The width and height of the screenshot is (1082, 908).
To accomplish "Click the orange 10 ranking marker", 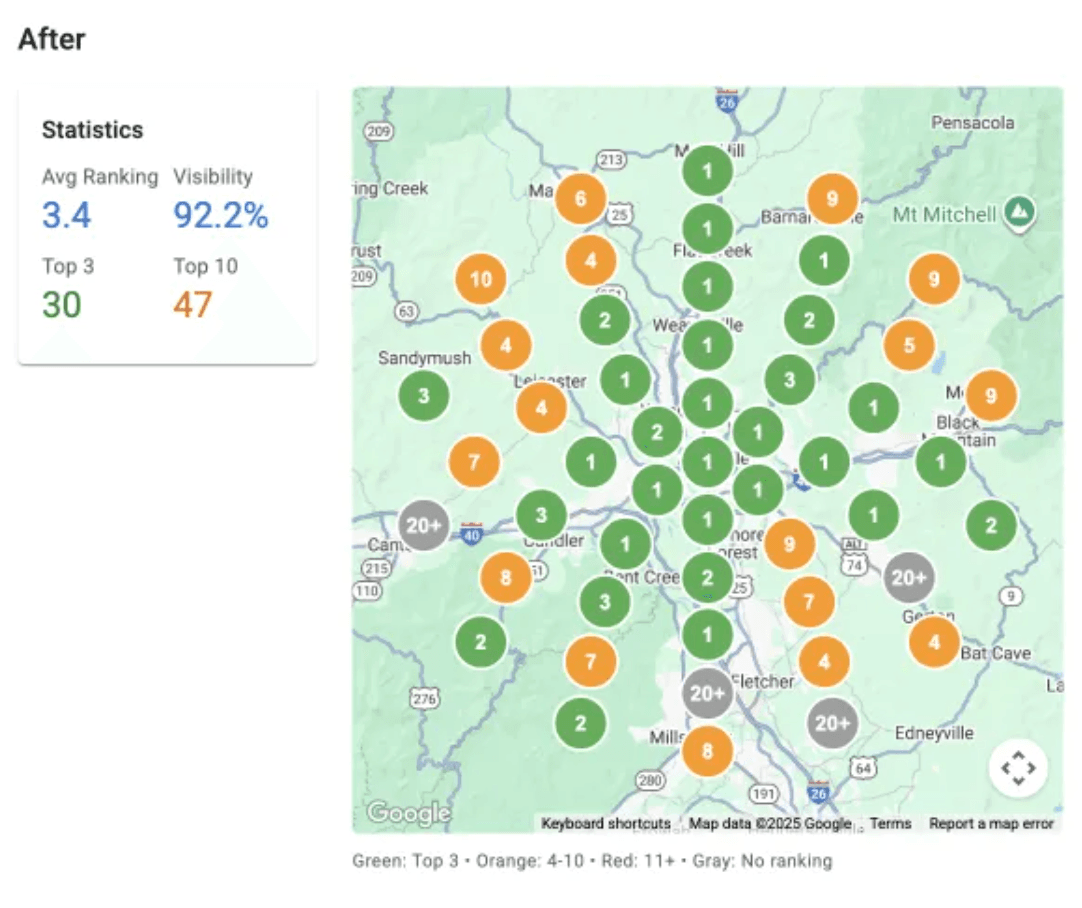I will coord(481,280).
